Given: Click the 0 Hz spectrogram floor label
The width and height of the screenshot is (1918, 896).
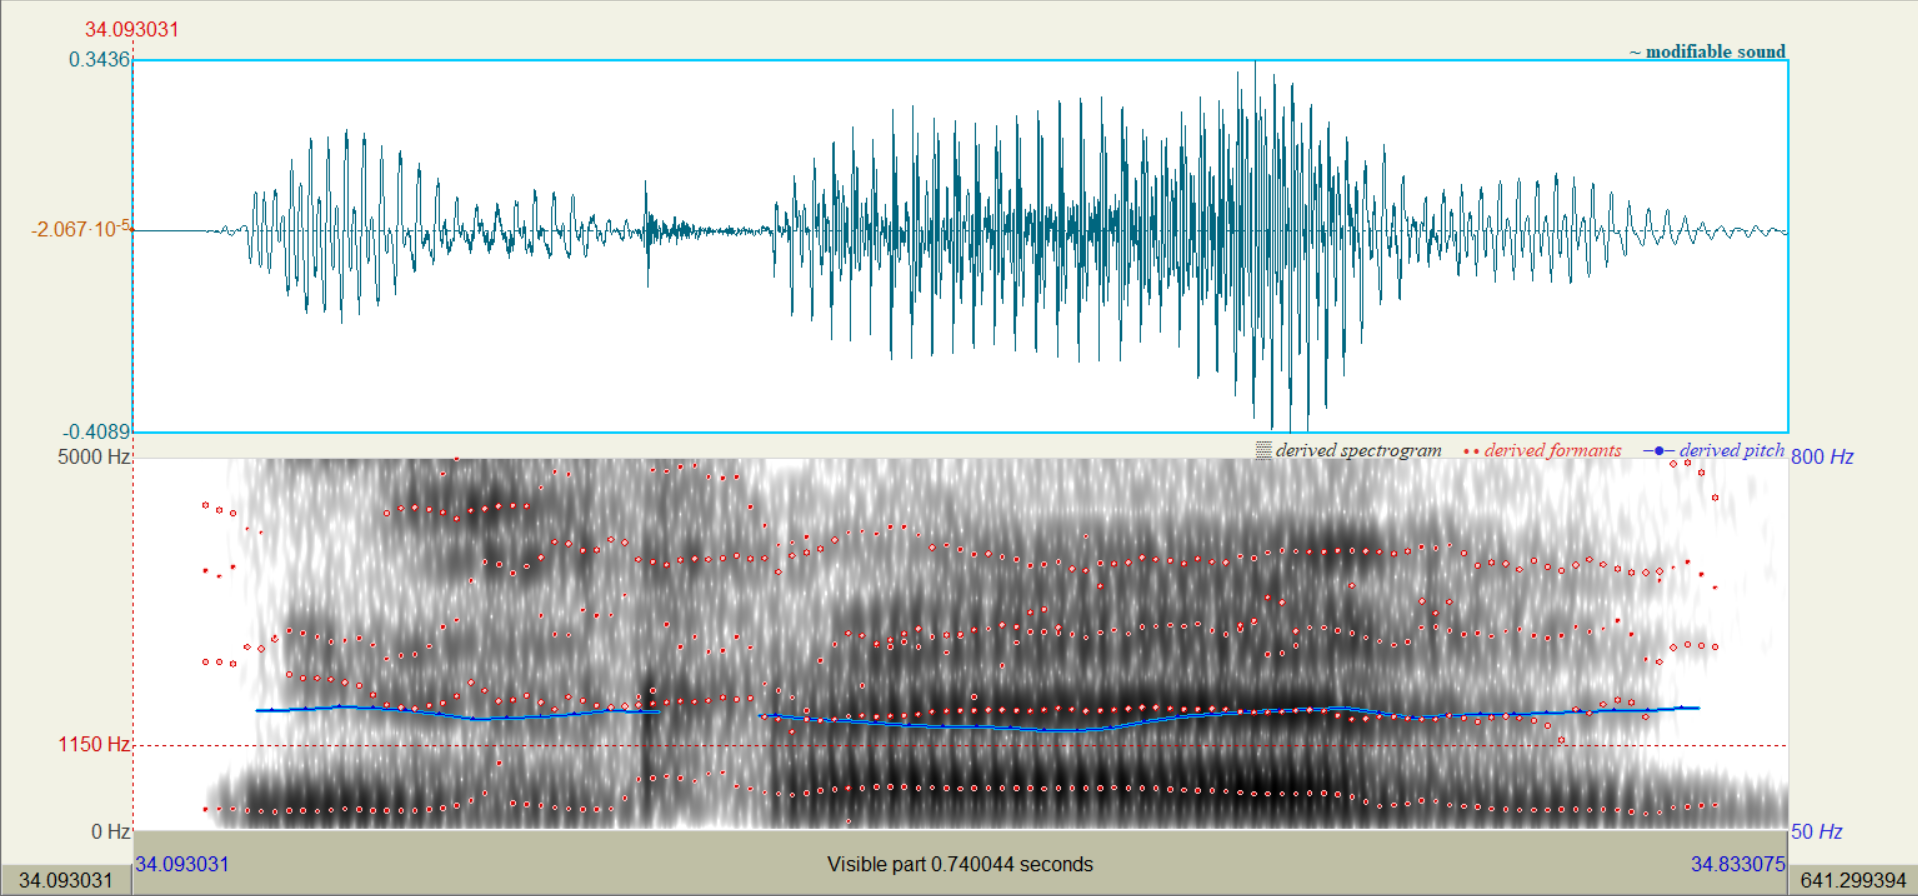Looking at the screenshot, I should 110,831.
